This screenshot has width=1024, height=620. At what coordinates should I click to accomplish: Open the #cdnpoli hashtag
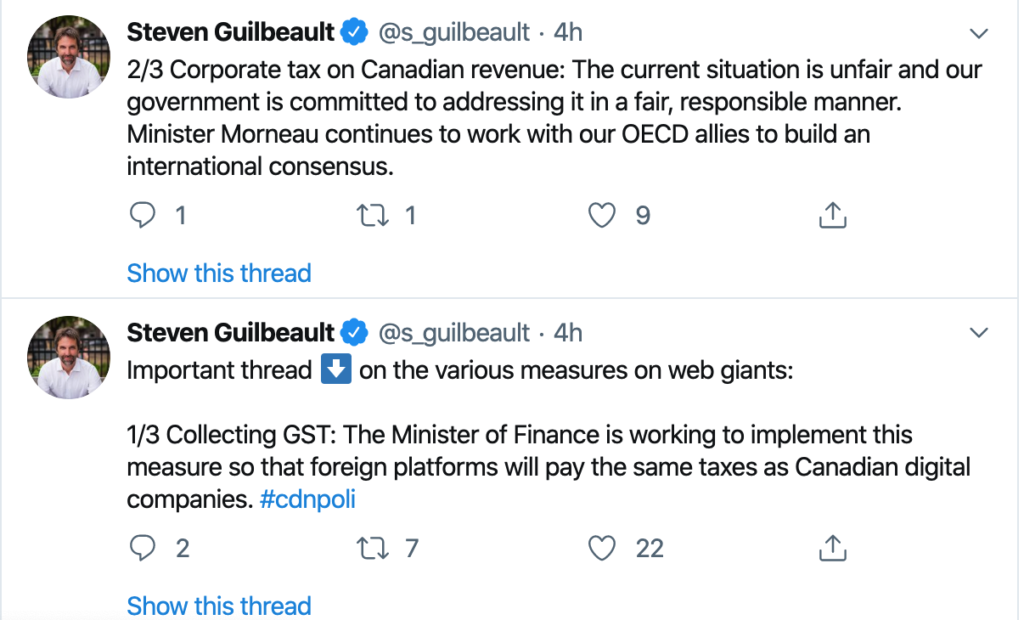click(x=308, y=499)
